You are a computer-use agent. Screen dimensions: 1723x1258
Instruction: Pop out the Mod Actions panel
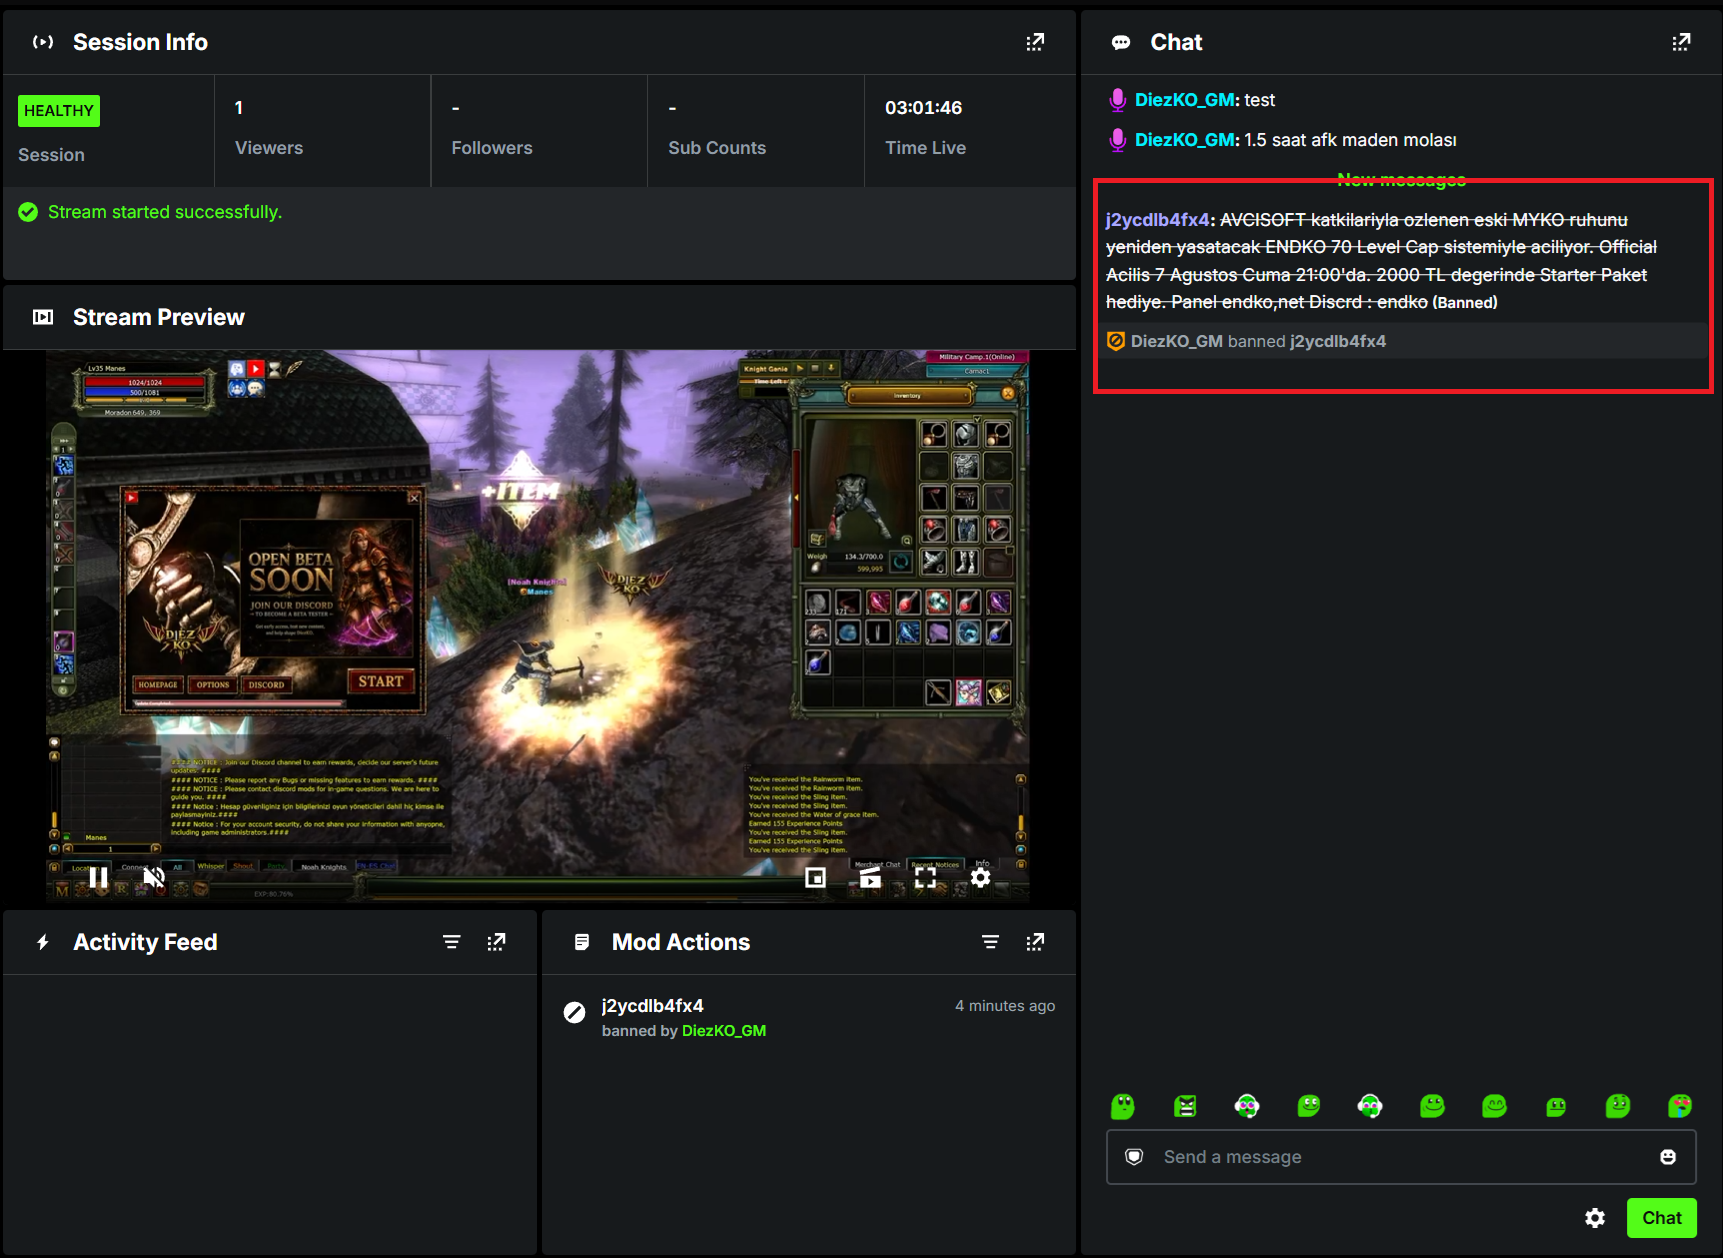(x=1035, y=942)
